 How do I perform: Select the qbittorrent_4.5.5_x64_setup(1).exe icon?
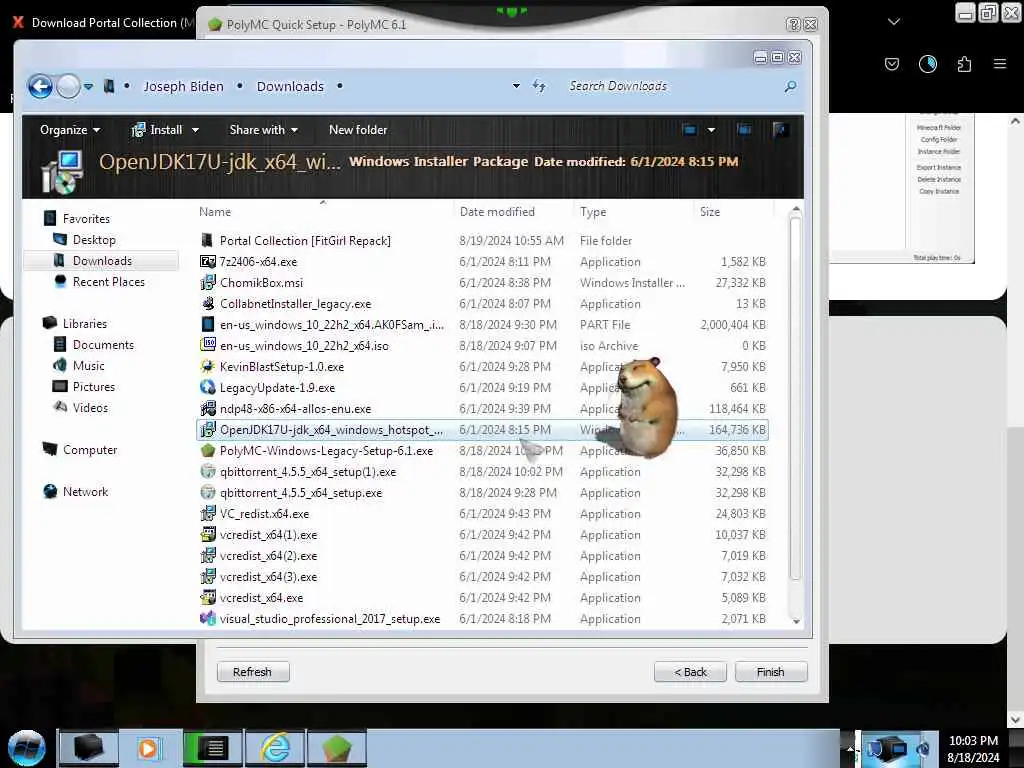pos(207,472)
